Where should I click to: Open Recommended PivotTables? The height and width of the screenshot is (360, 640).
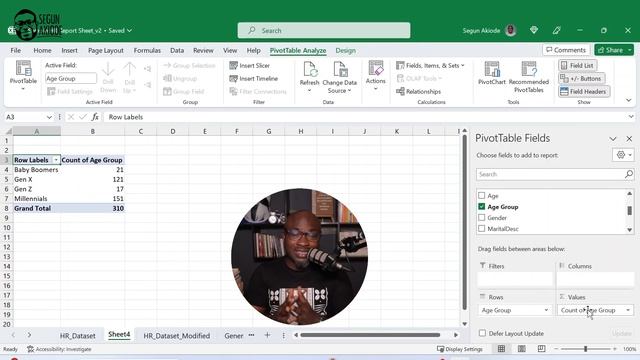(x=529, y=76)
